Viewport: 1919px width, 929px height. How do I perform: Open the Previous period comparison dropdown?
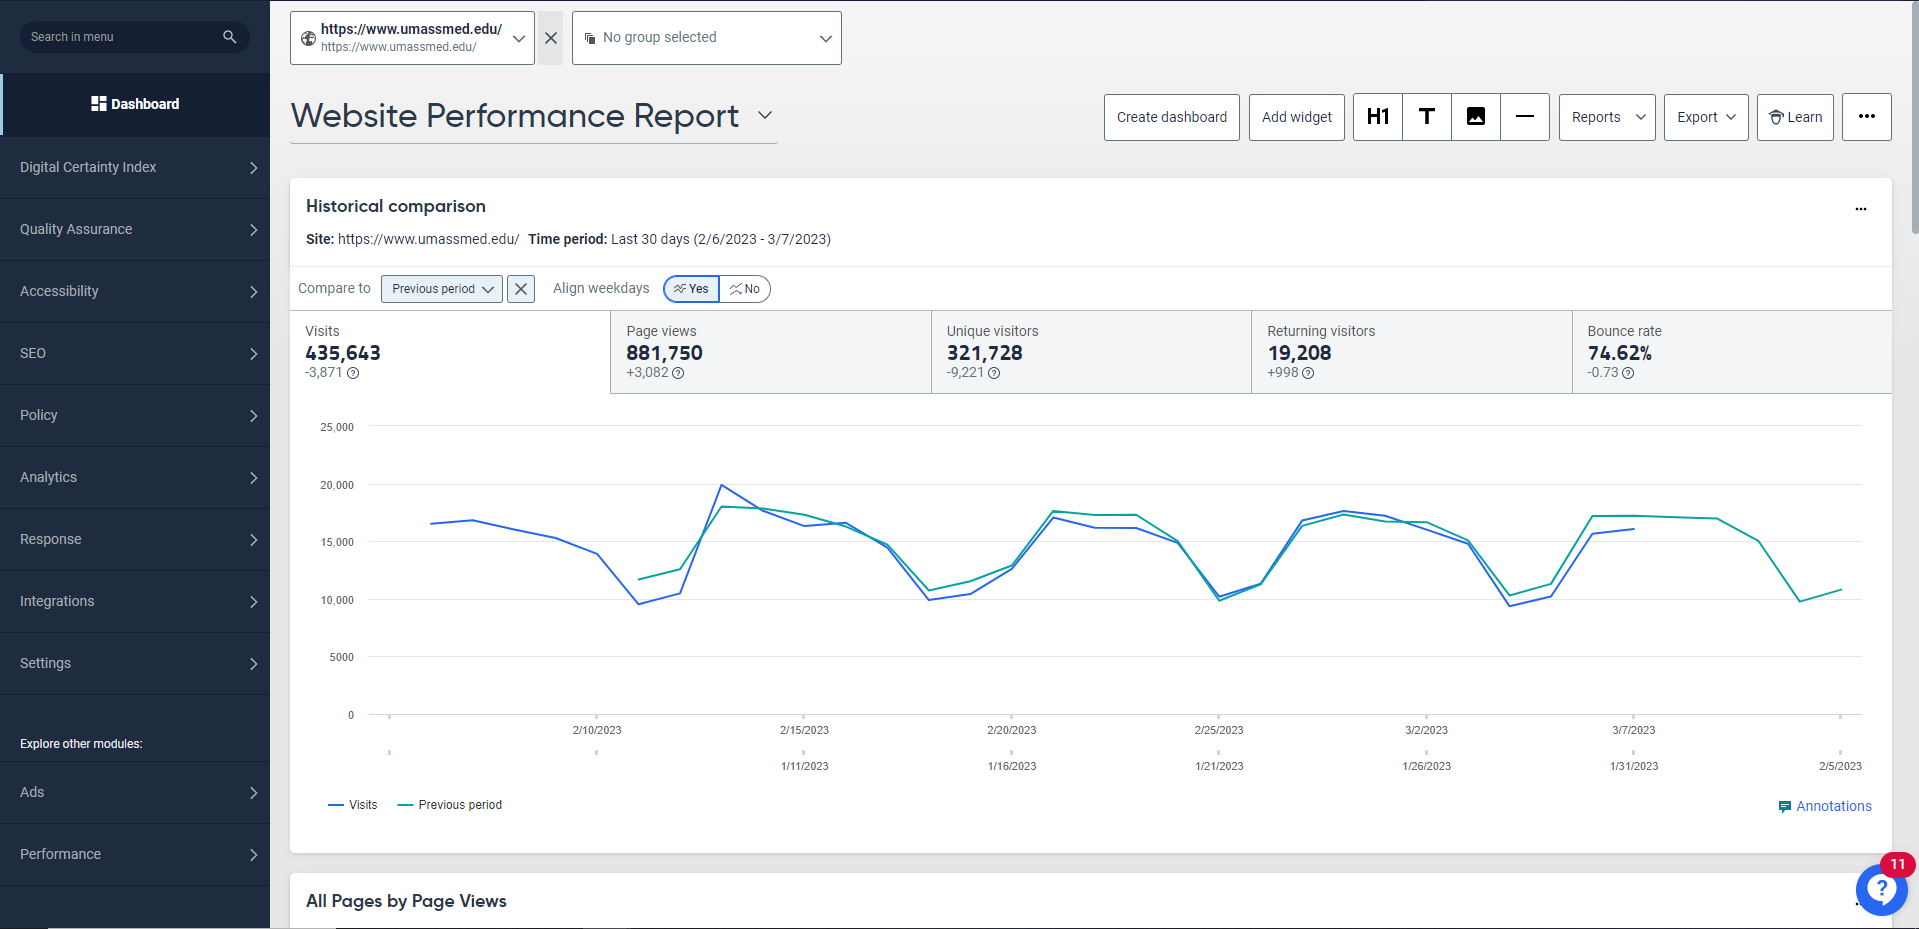tap(441, 289)
